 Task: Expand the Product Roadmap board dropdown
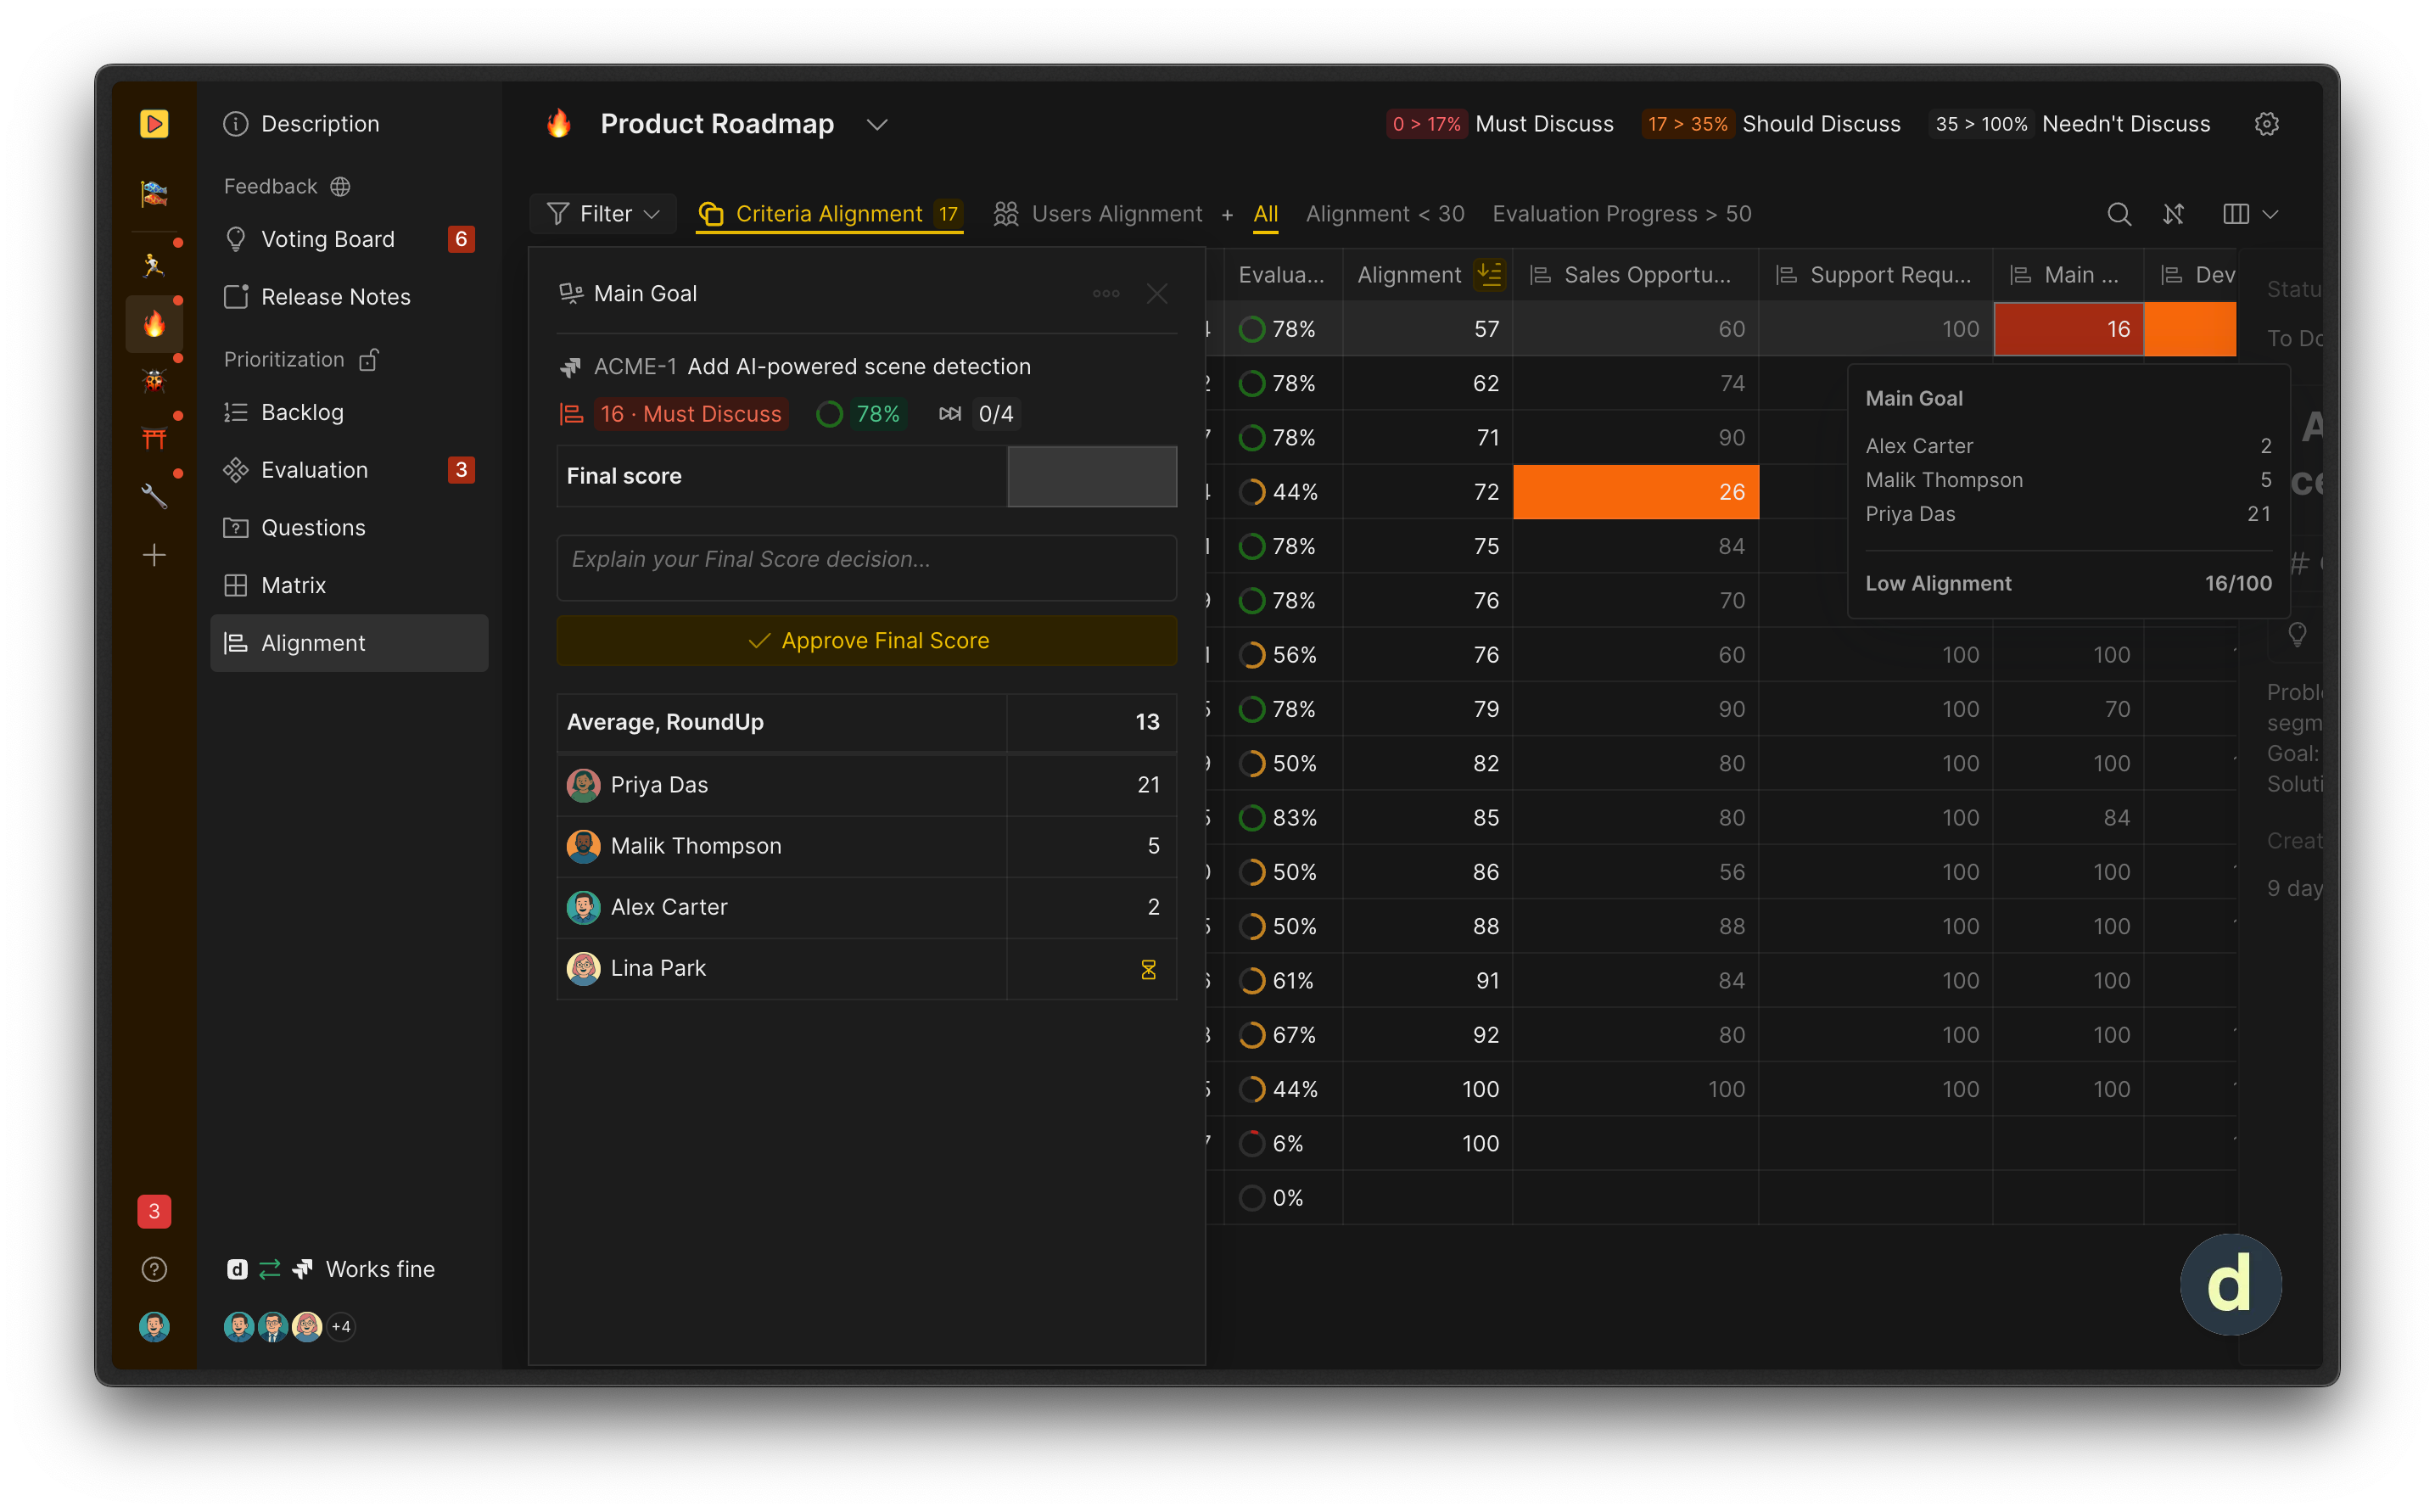pyautogui.click(x=877, y=124)
